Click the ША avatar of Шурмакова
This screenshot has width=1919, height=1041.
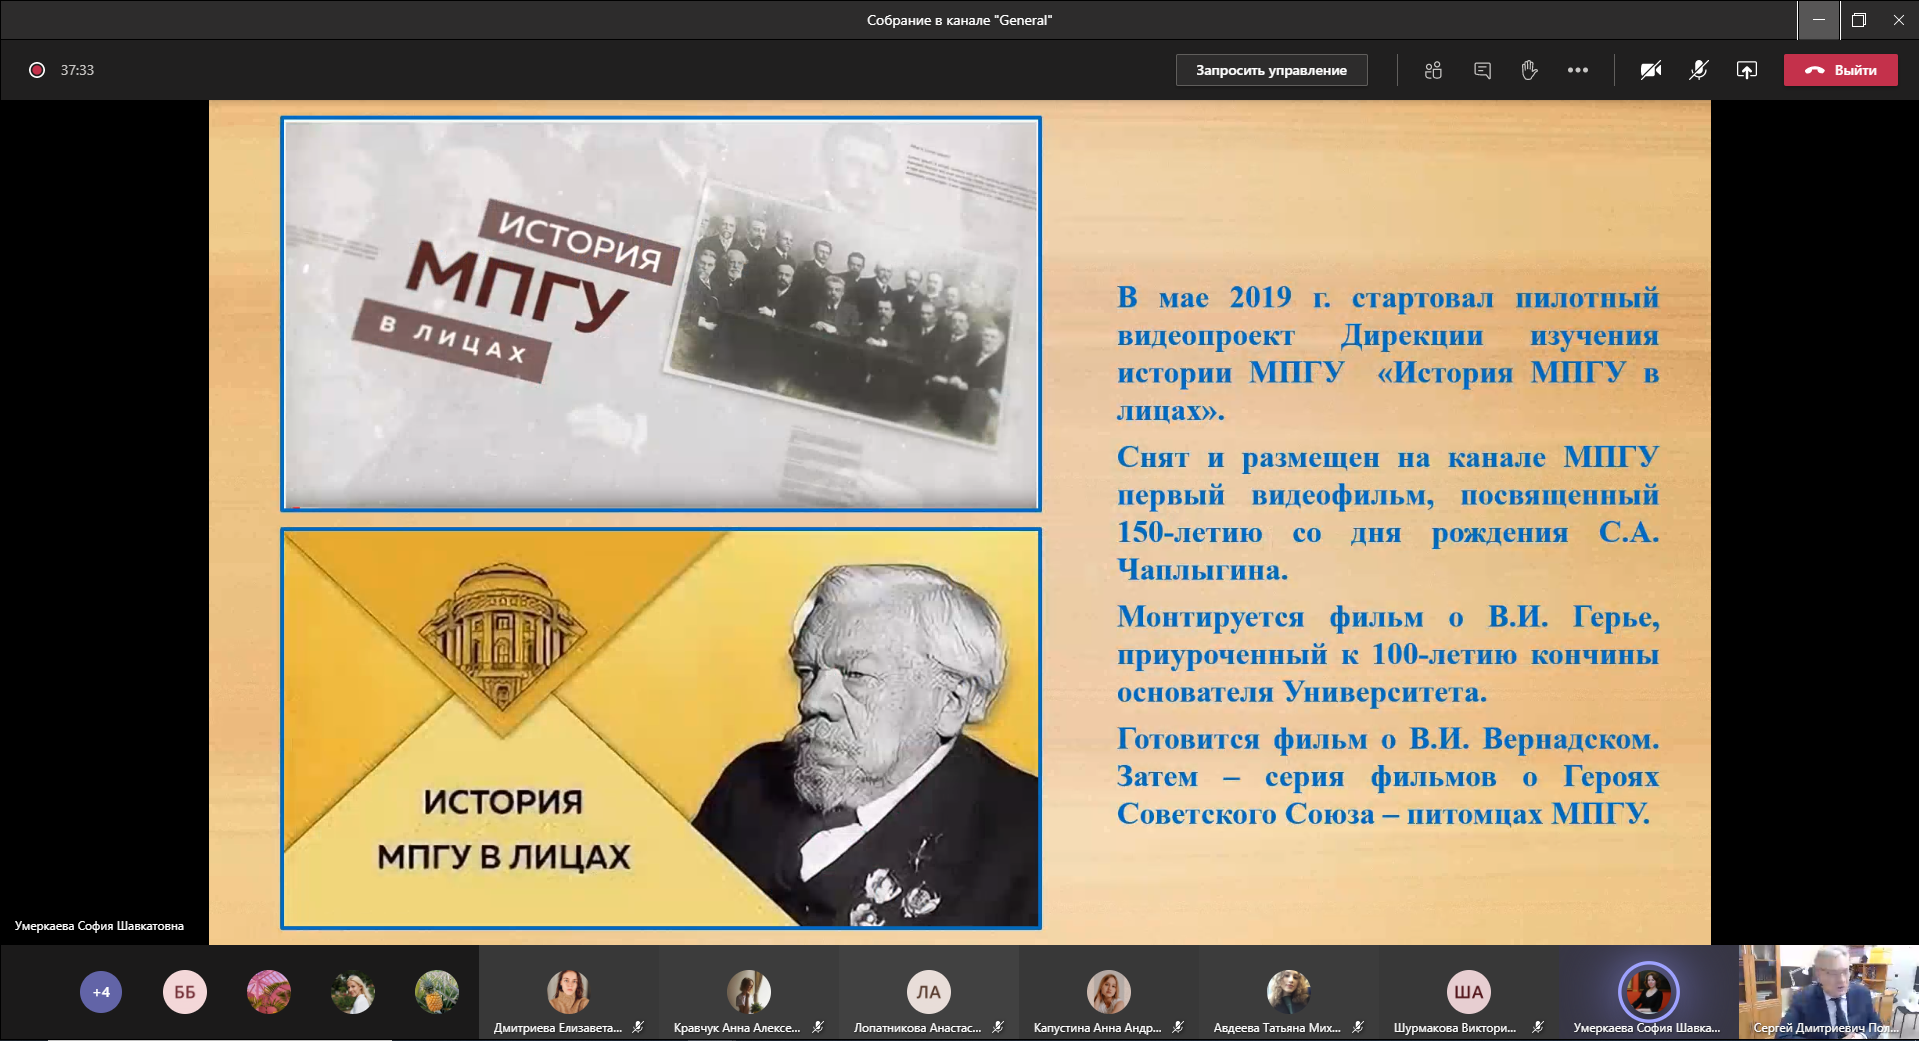[x=1468, y=992]
